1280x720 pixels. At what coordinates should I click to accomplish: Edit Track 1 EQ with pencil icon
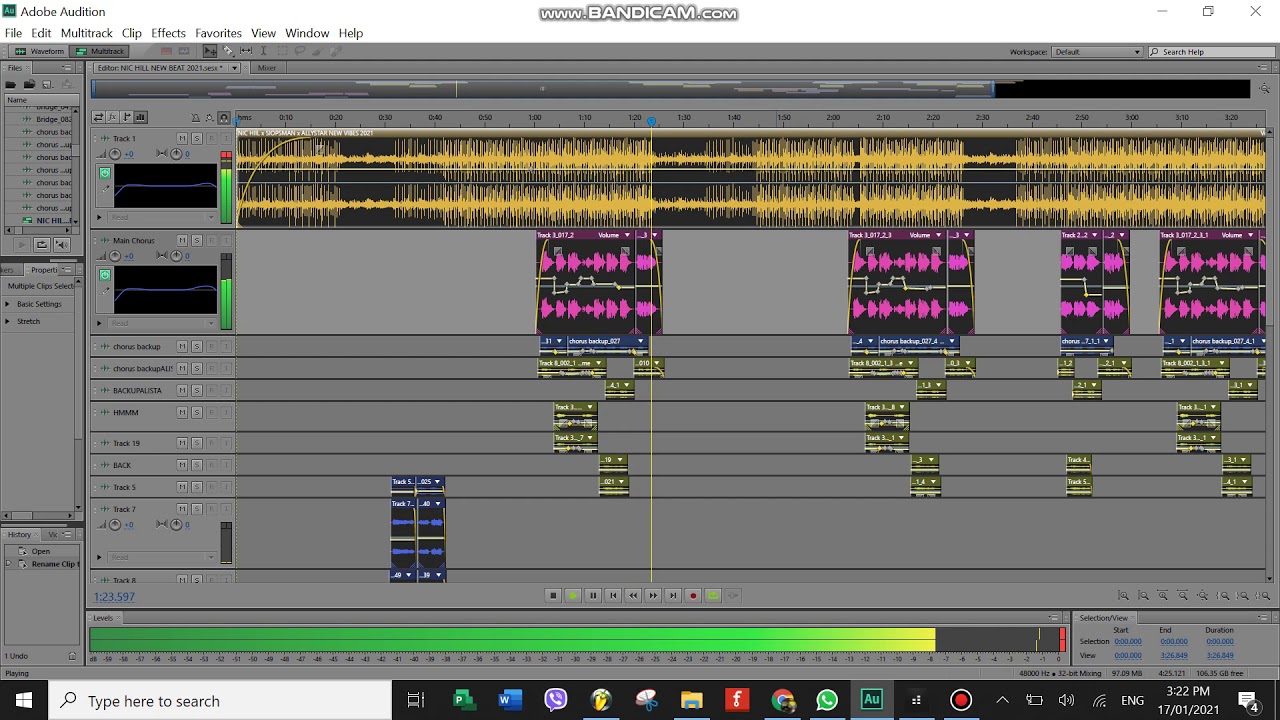105,188
